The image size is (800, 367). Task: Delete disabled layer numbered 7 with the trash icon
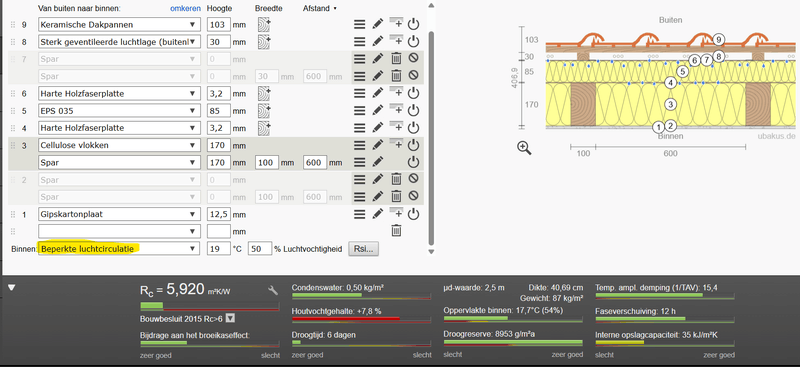(396, 59)
